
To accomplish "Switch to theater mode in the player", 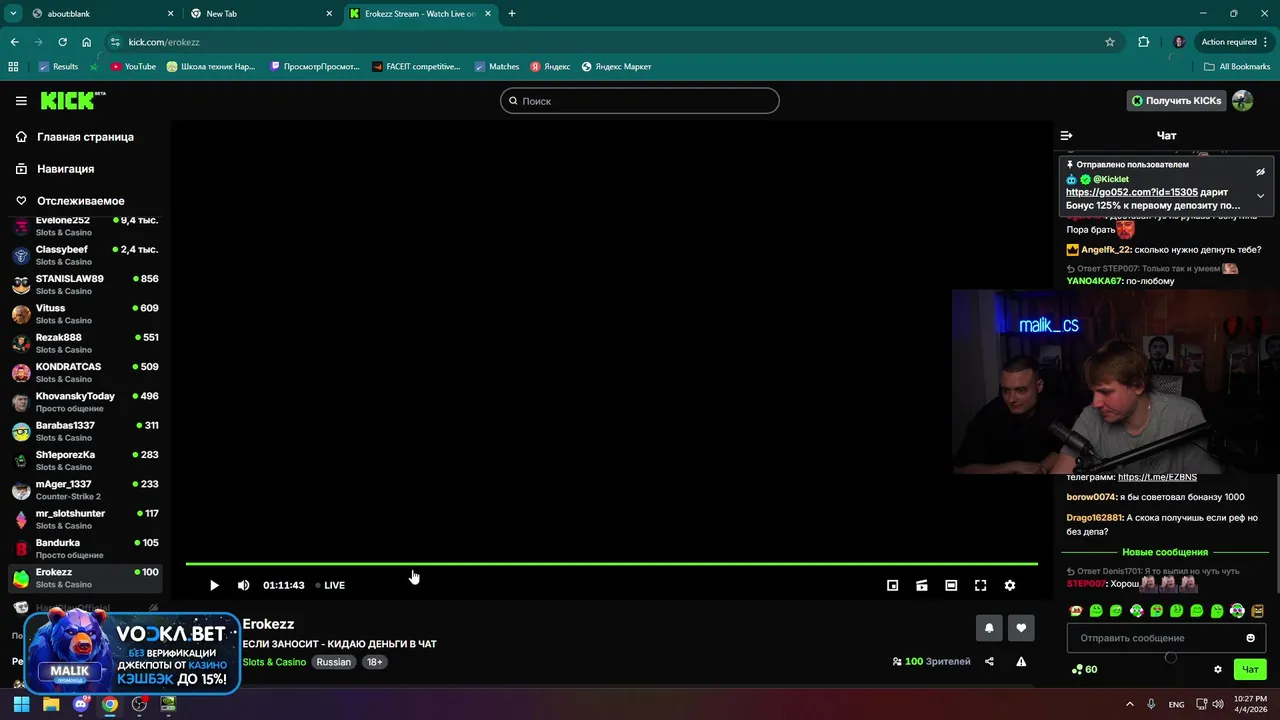I will 951,585.
